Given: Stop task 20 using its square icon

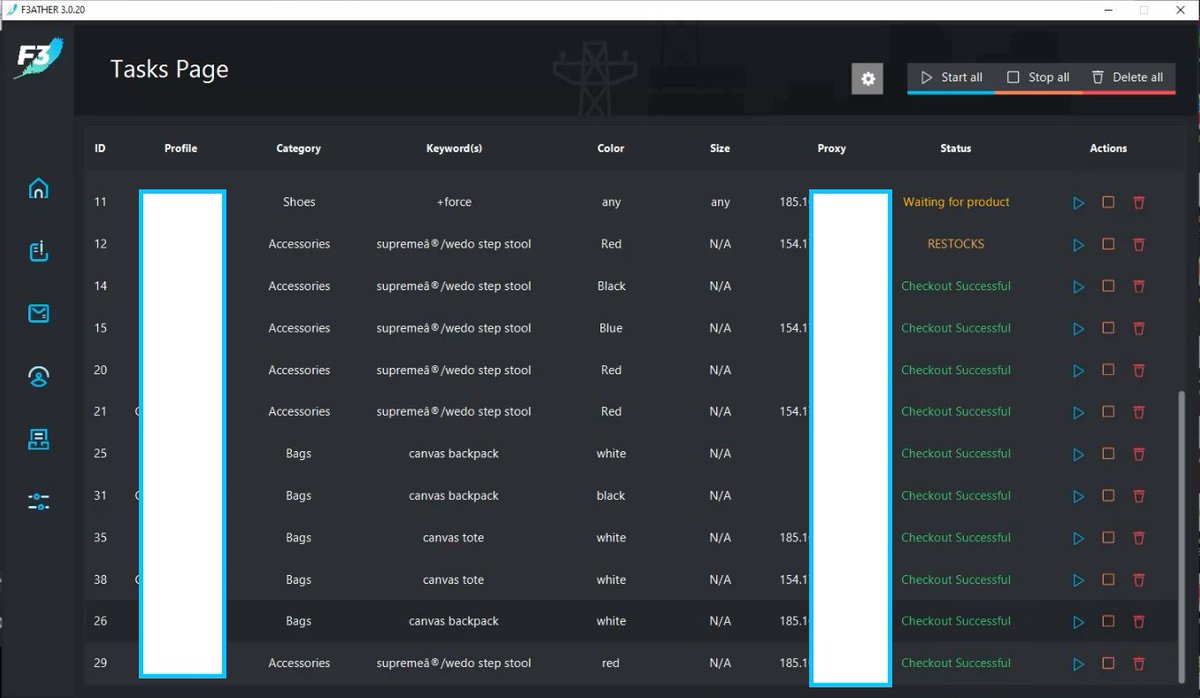Looking at the screenshot, I should 1108,370.
